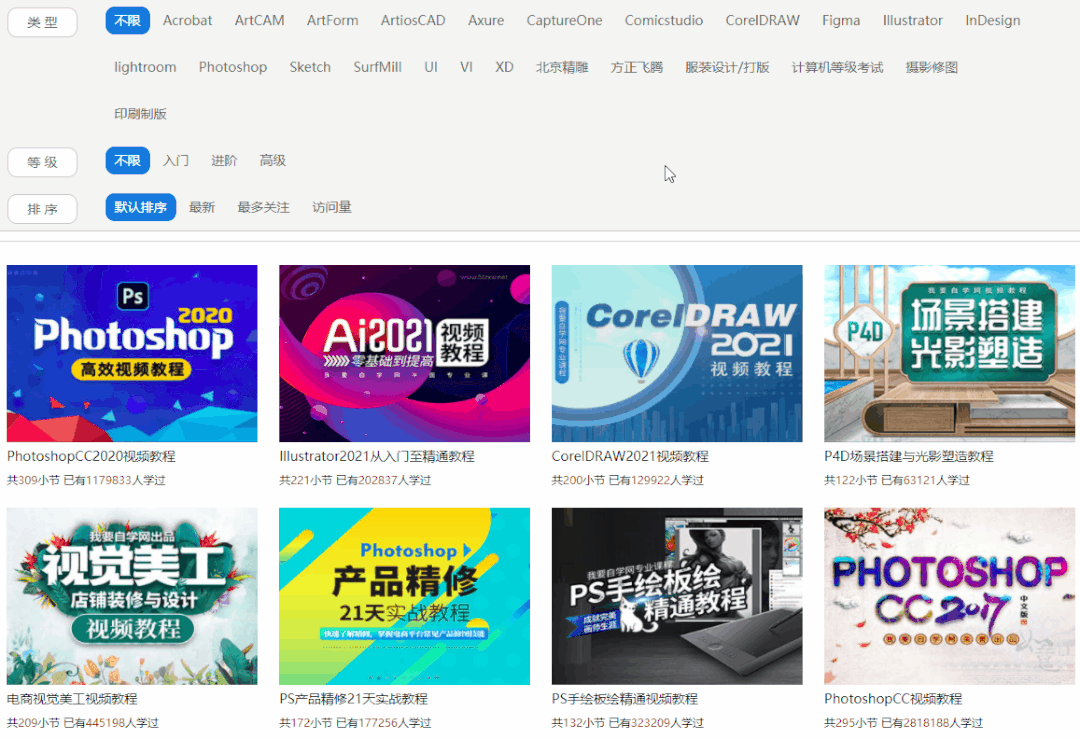This screenshot has width=1080, height=739.
Task: Open 视觉美工 course thumbnail
Action: (132, 596)
